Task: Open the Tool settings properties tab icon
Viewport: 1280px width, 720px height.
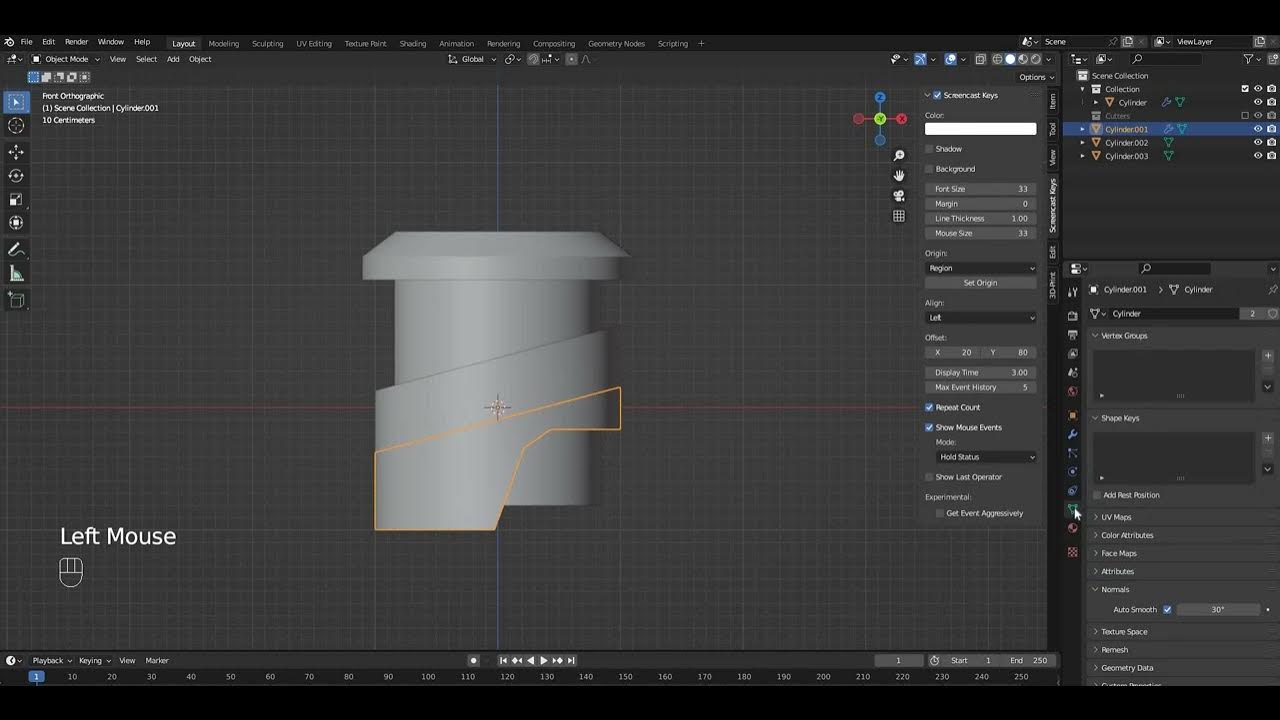Action: pyautogui.click(x=1073, y=292)
